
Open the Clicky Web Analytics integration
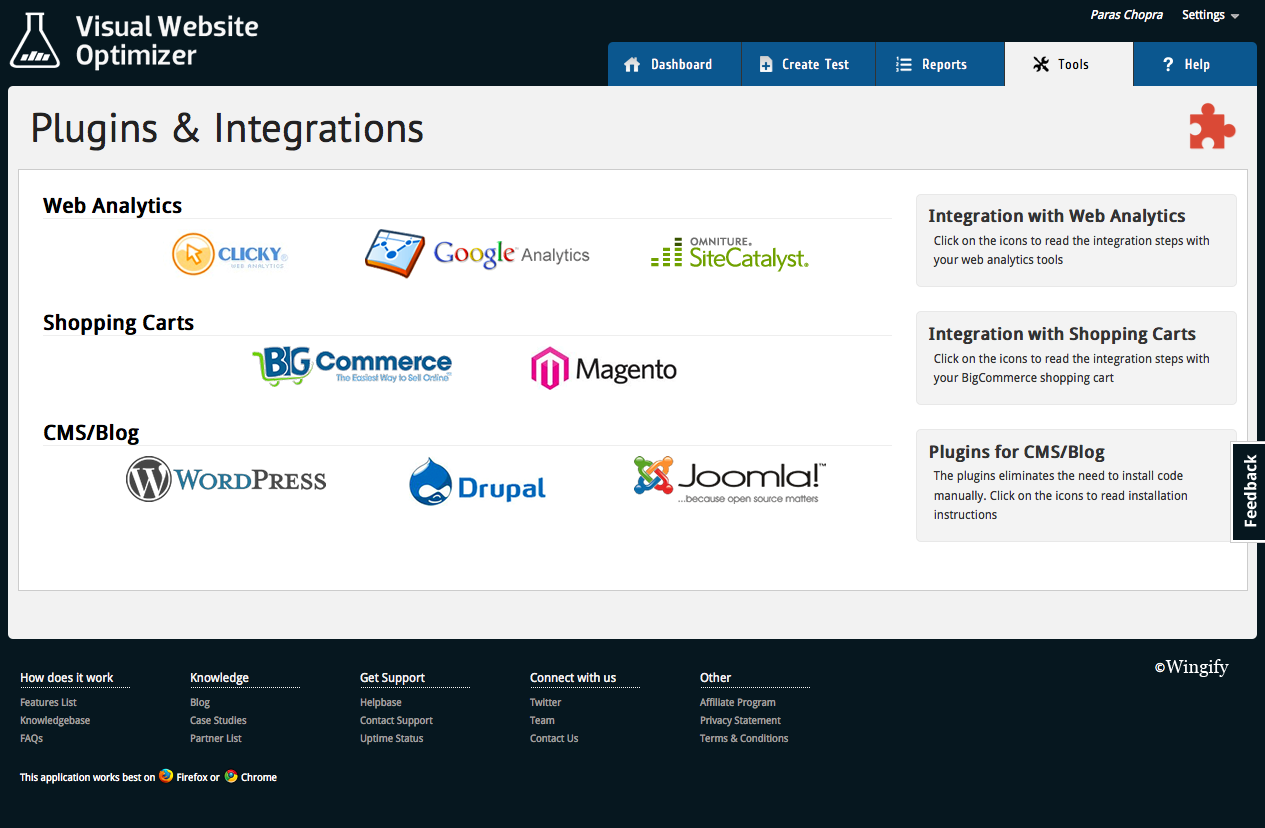coord(230,254)
